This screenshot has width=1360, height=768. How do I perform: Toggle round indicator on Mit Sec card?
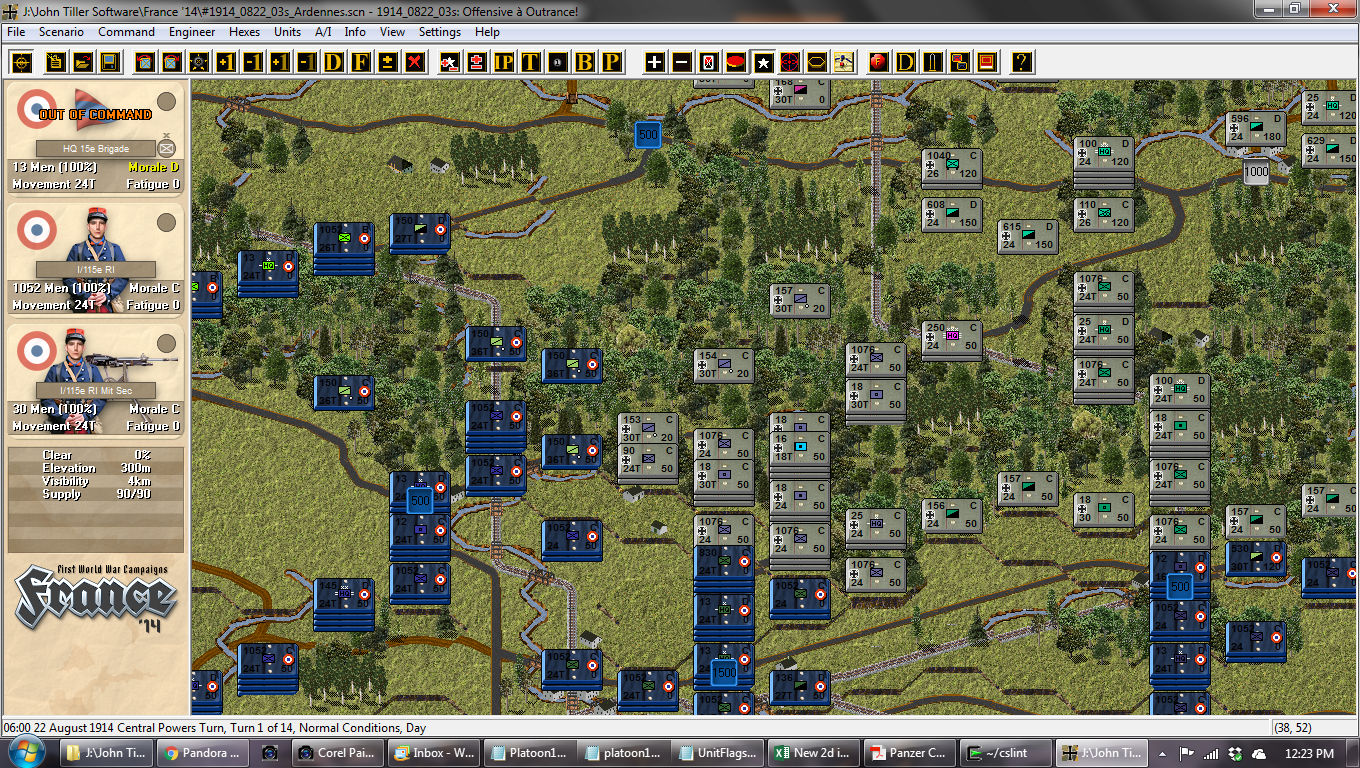[x=167, y=344]
